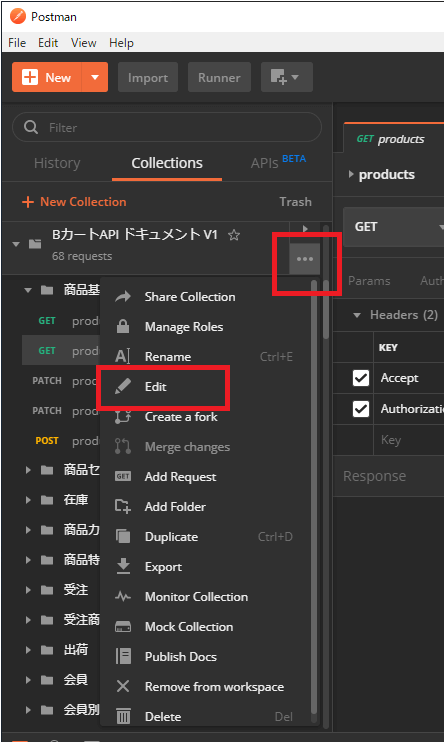Click the context menu vertical scrollbar

click(313, 497)
